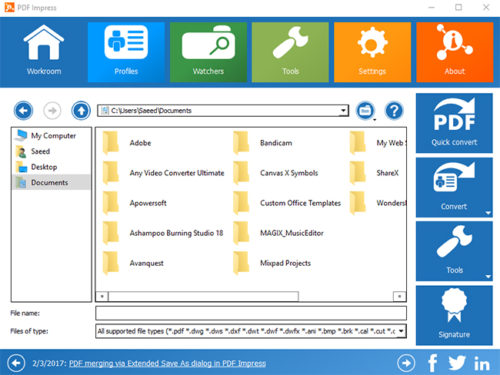
Task: Select the My Web folder
Action: tap(378, 143)
